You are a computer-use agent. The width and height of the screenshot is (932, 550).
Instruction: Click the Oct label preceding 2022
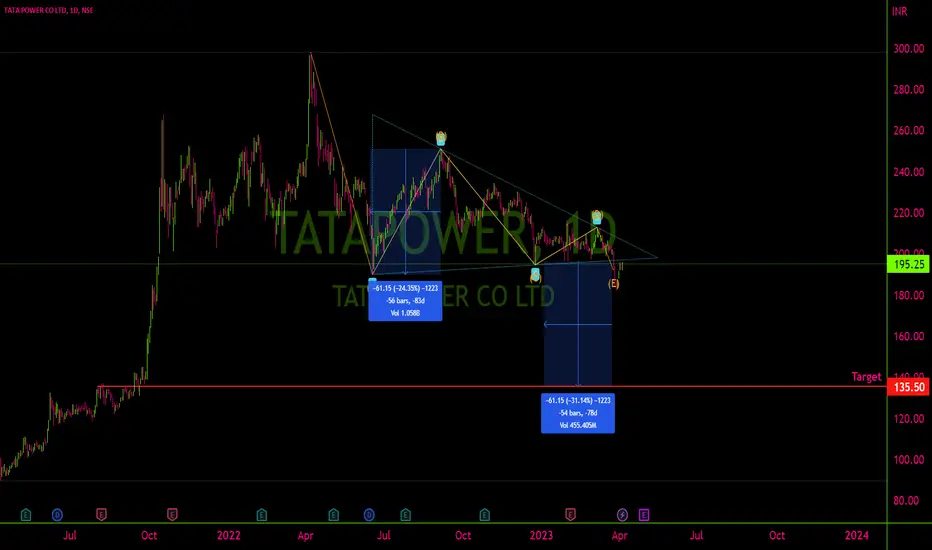[149, 535]
